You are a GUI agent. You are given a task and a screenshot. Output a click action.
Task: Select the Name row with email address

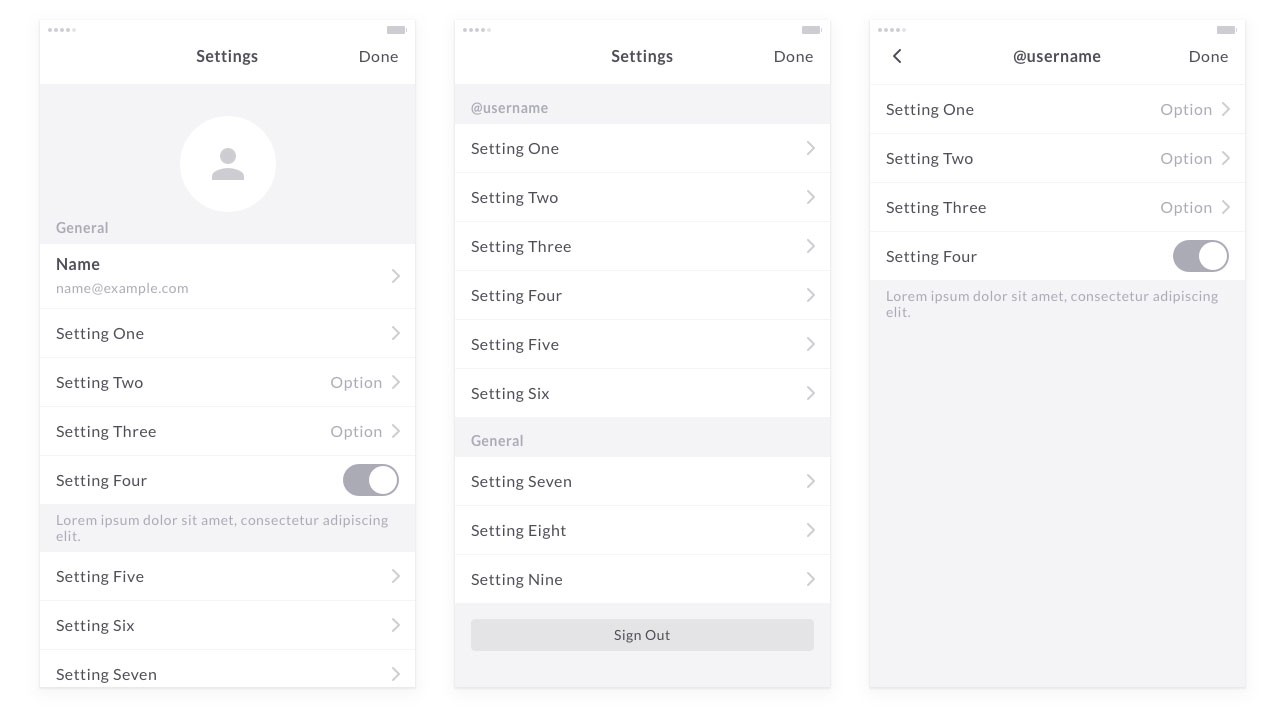227,275
